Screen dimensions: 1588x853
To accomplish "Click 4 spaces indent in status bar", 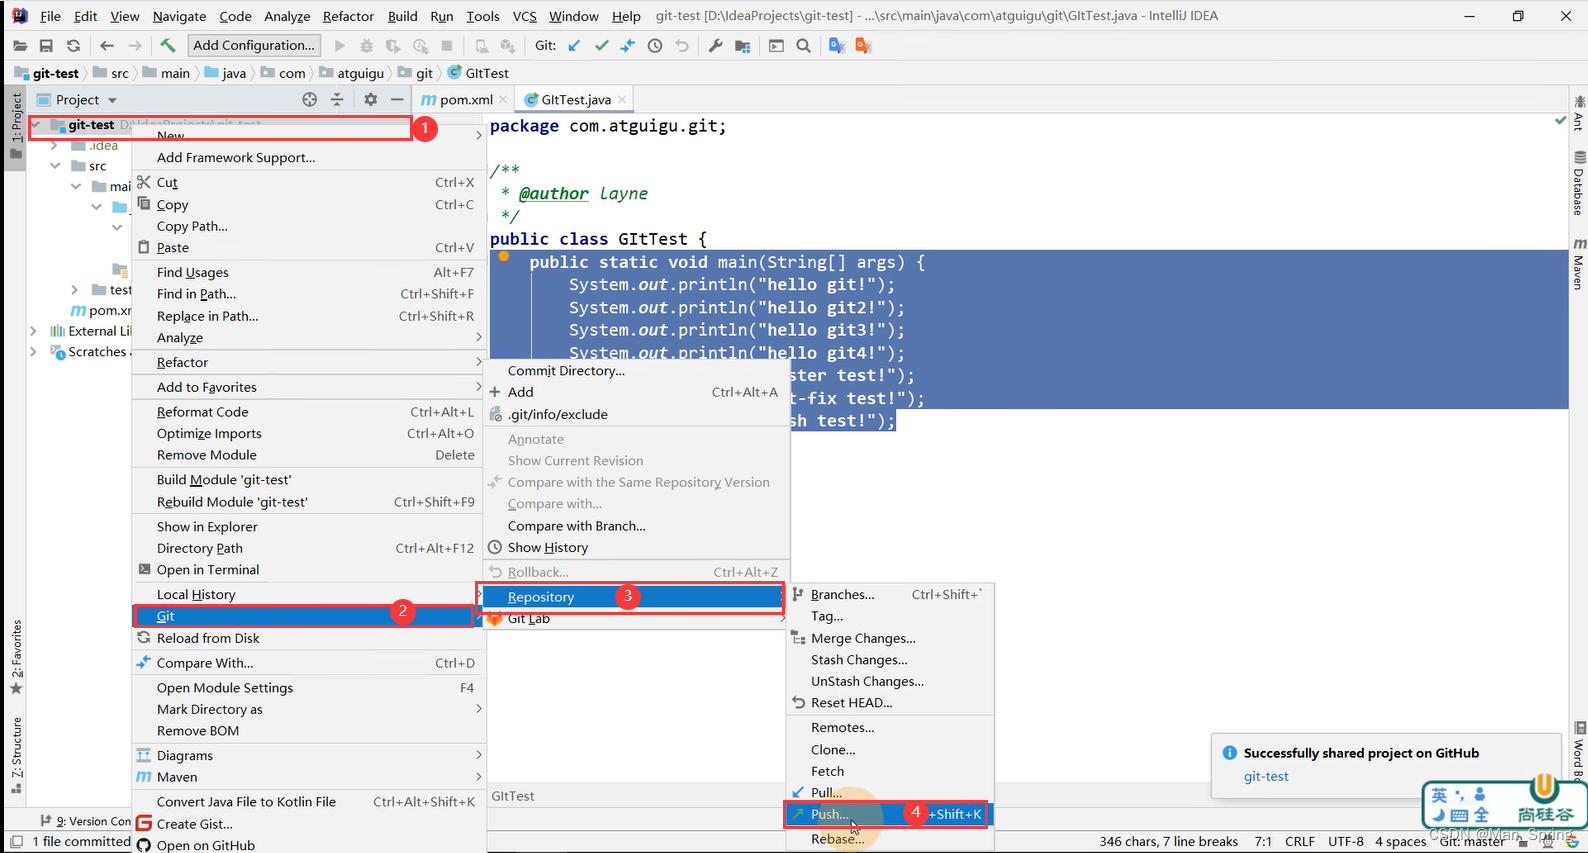I will 1401,842.
